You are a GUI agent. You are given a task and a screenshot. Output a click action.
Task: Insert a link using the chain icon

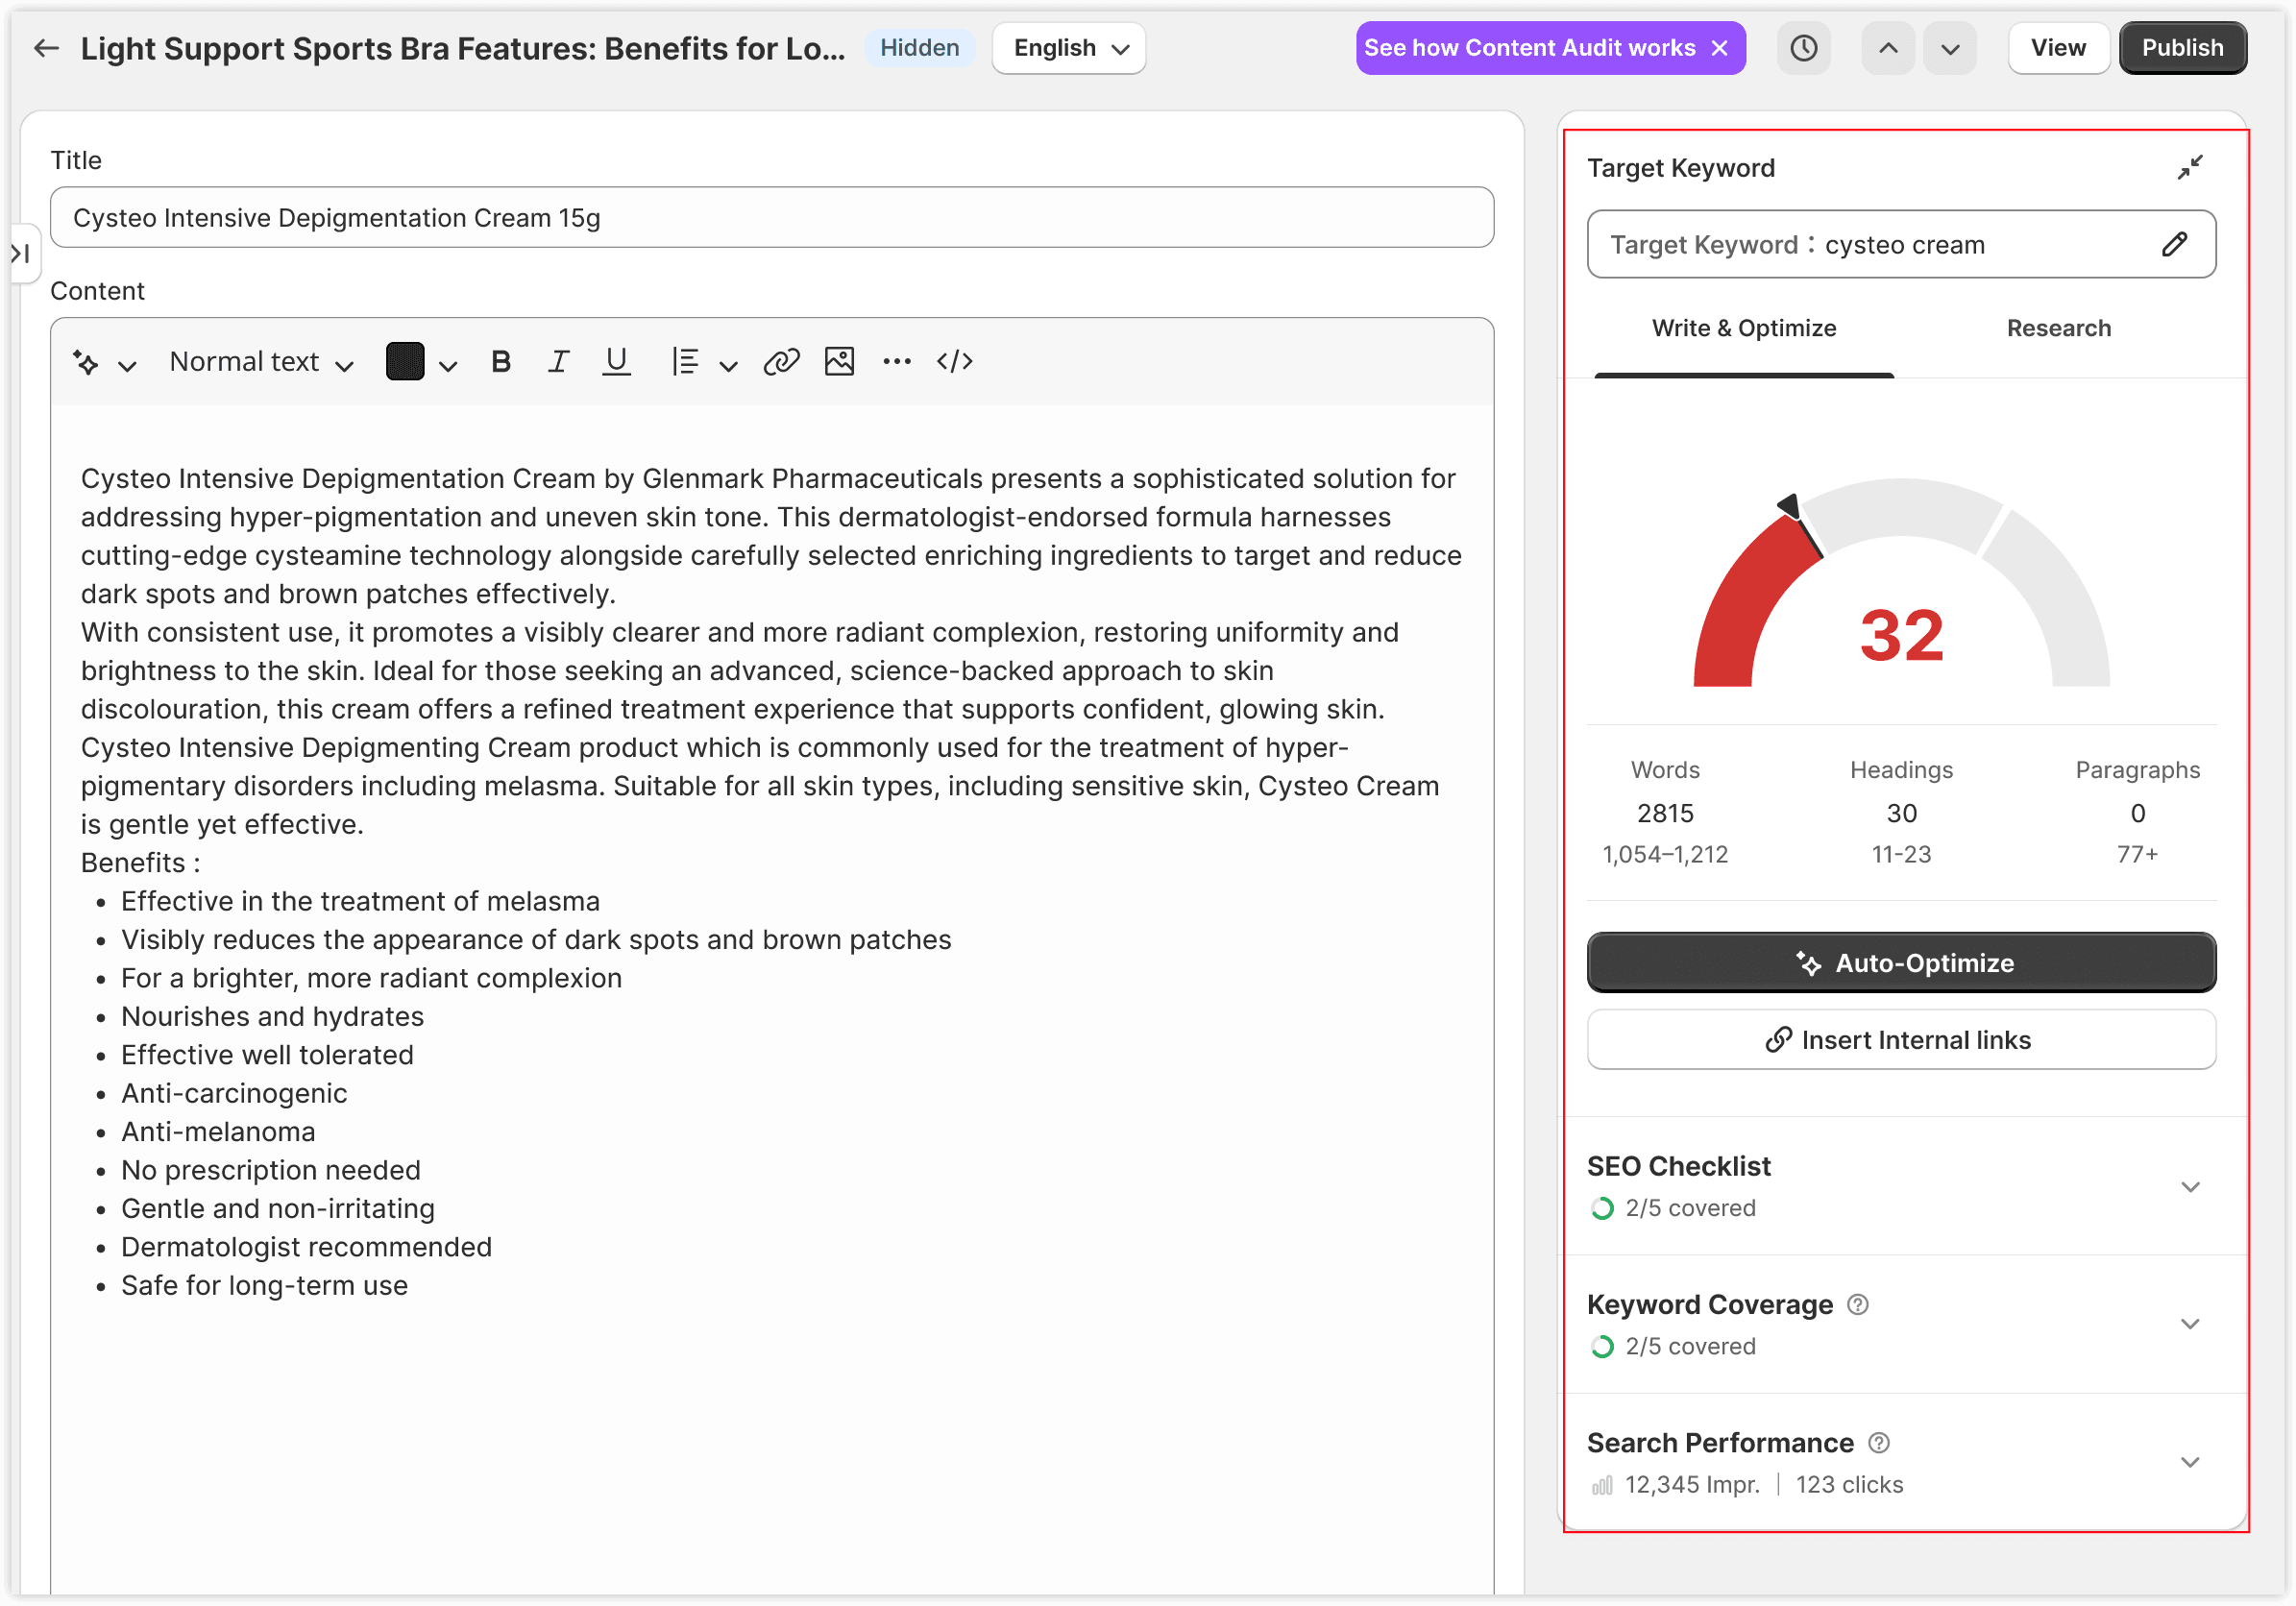point(781,362)
